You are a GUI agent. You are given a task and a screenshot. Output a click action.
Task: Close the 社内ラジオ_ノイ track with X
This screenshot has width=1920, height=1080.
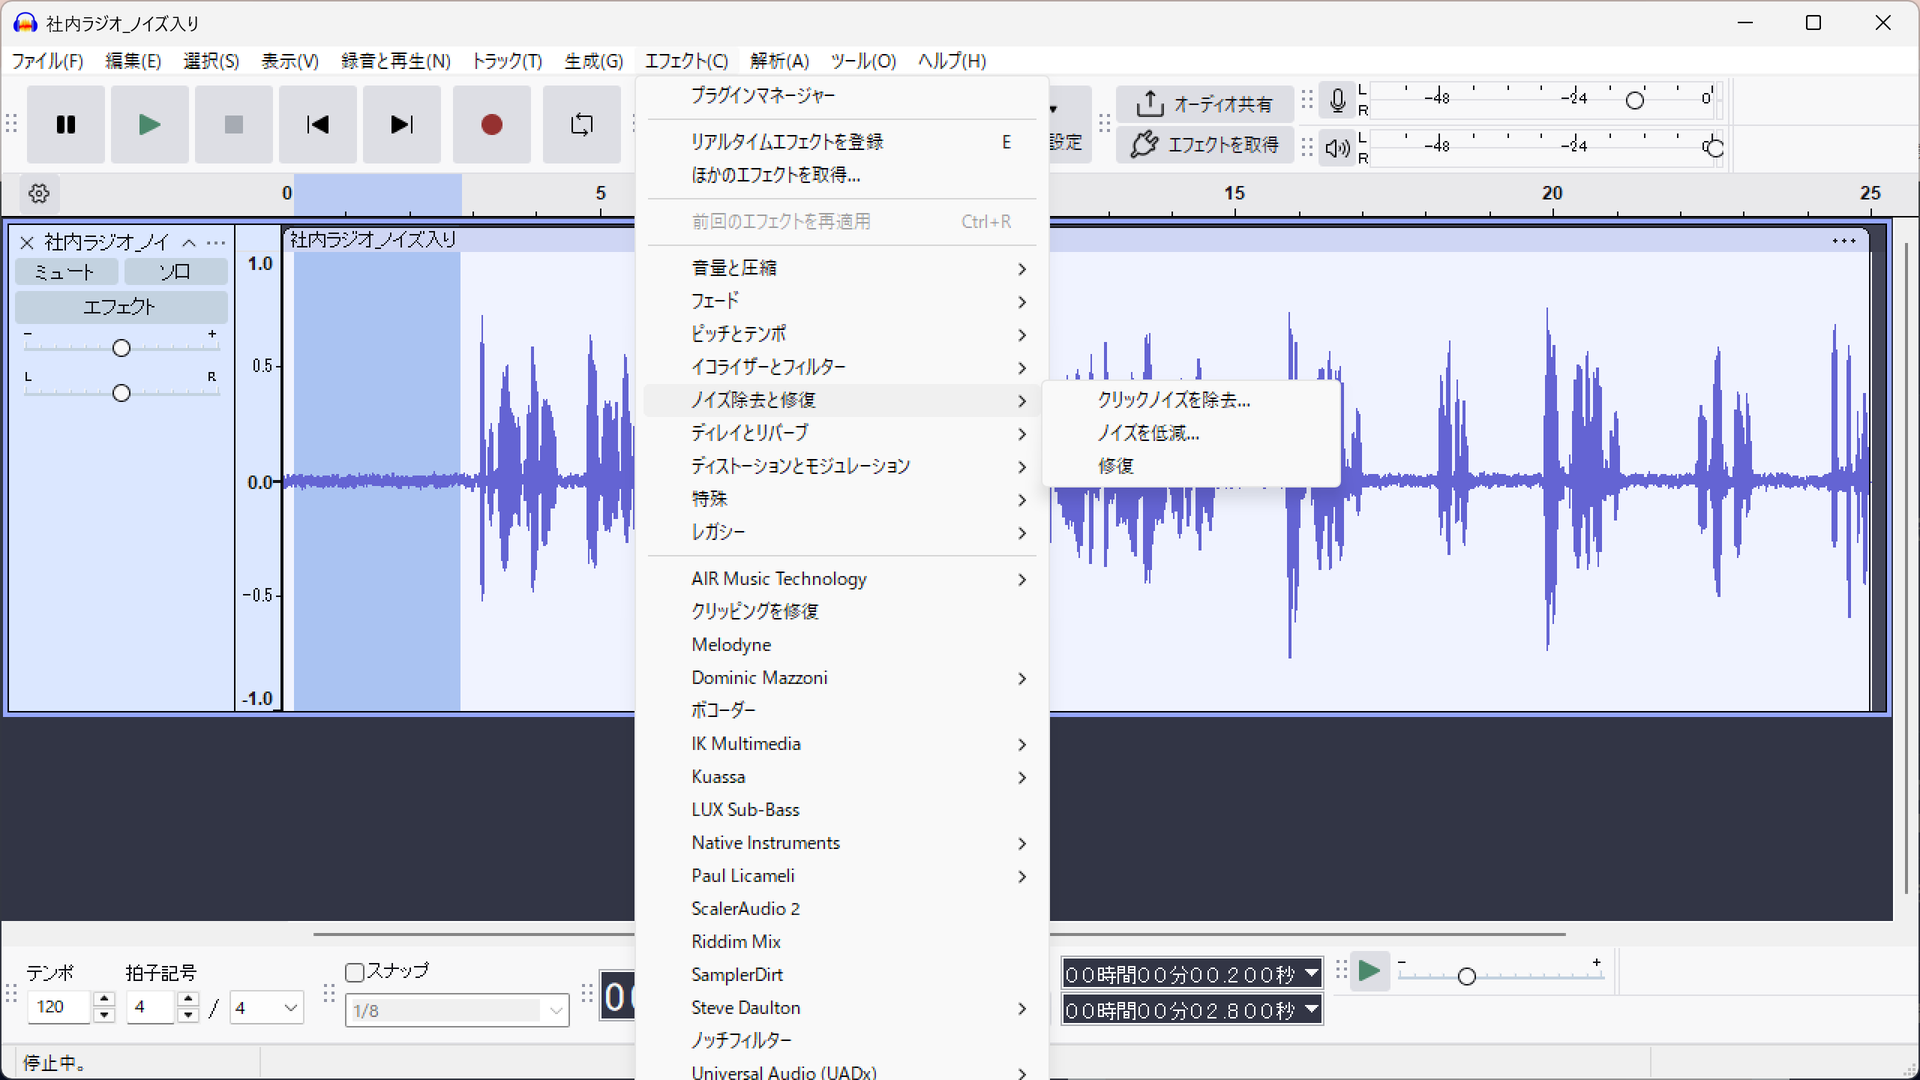[x=27, y=242]
